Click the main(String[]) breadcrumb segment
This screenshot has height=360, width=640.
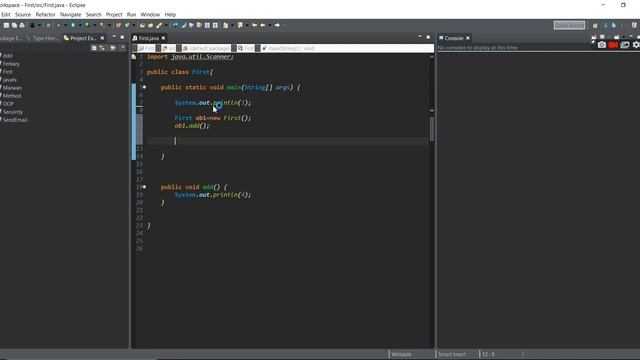point(288,48)
